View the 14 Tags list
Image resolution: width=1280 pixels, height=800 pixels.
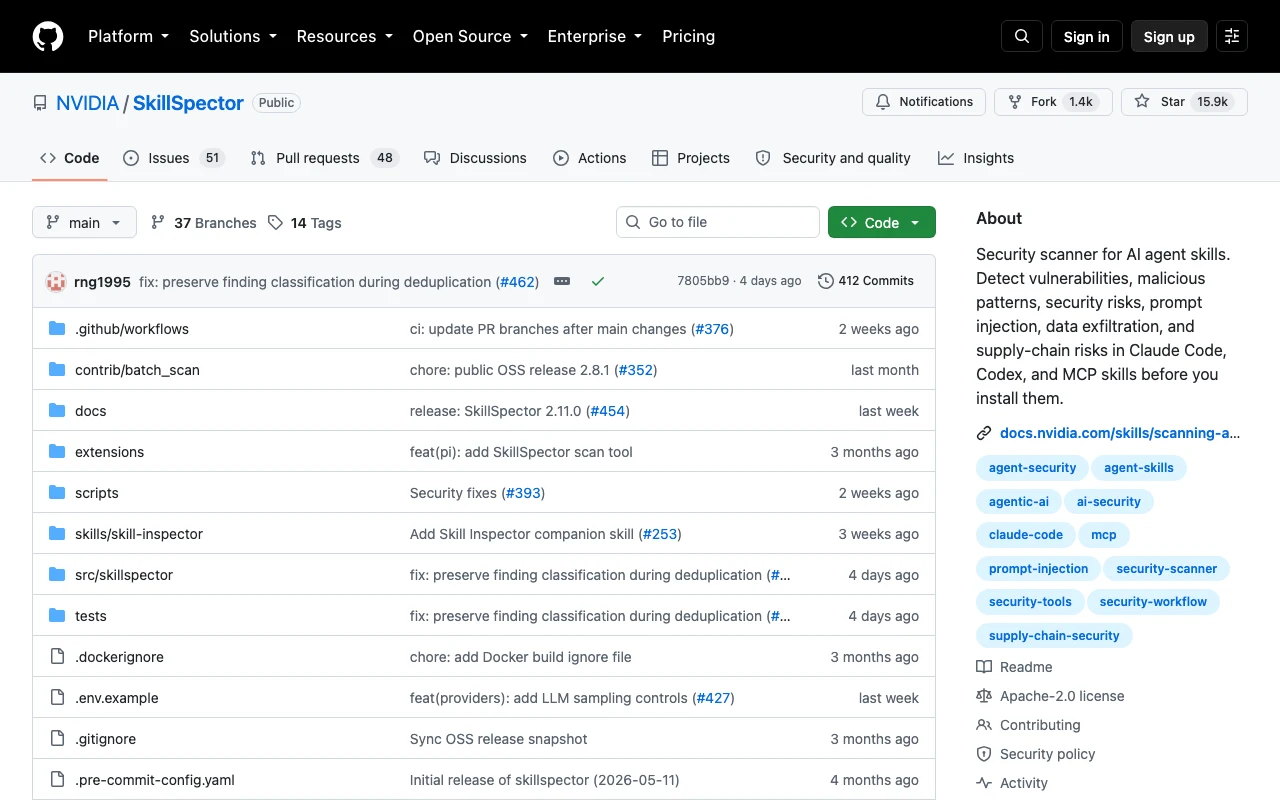[x=305, y=222]
